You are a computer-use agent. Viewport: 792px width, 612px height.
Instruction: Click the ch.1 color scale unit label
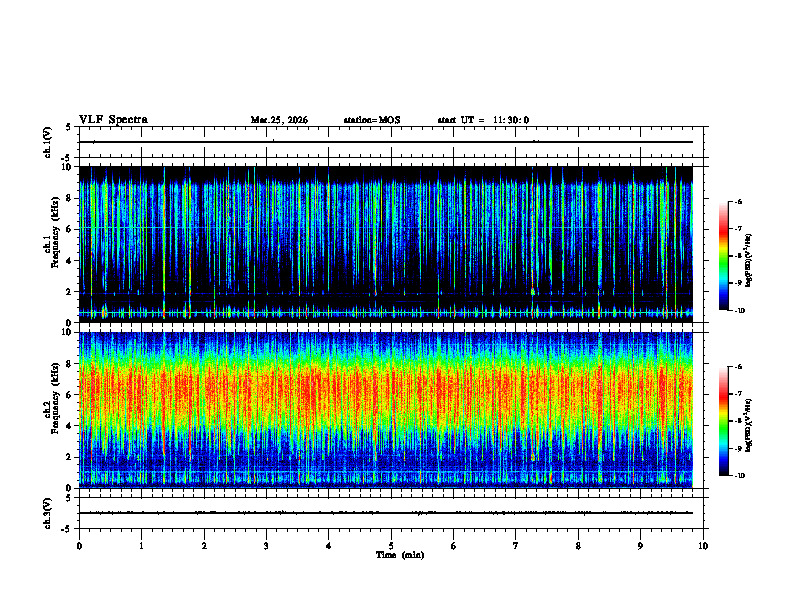coord(749,261)
